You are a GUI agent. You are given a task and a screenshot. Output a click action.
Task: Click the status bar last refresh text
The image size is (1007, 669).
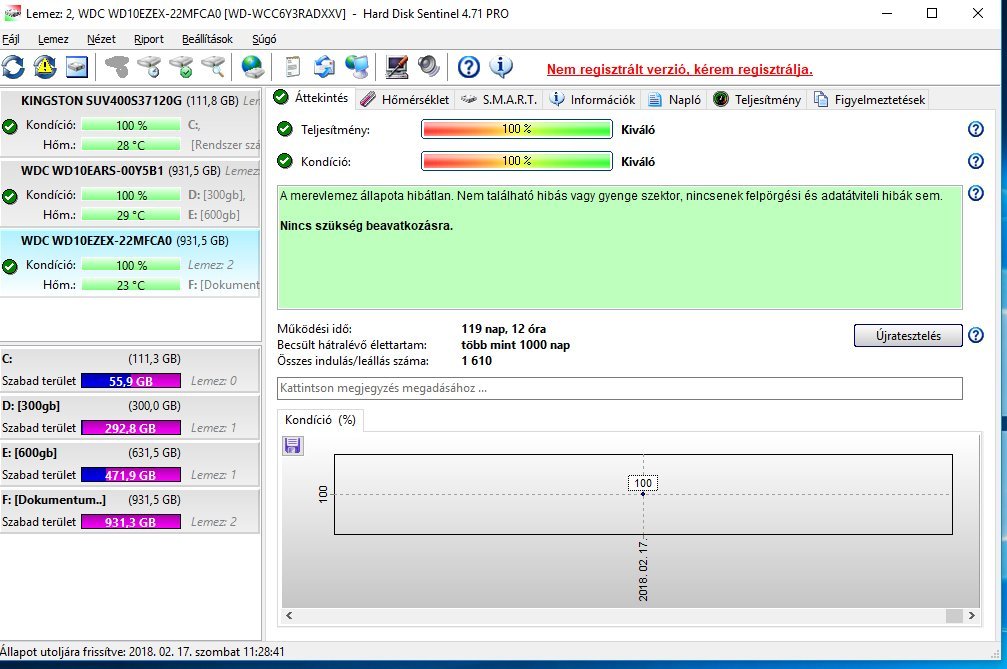point(143,652)
